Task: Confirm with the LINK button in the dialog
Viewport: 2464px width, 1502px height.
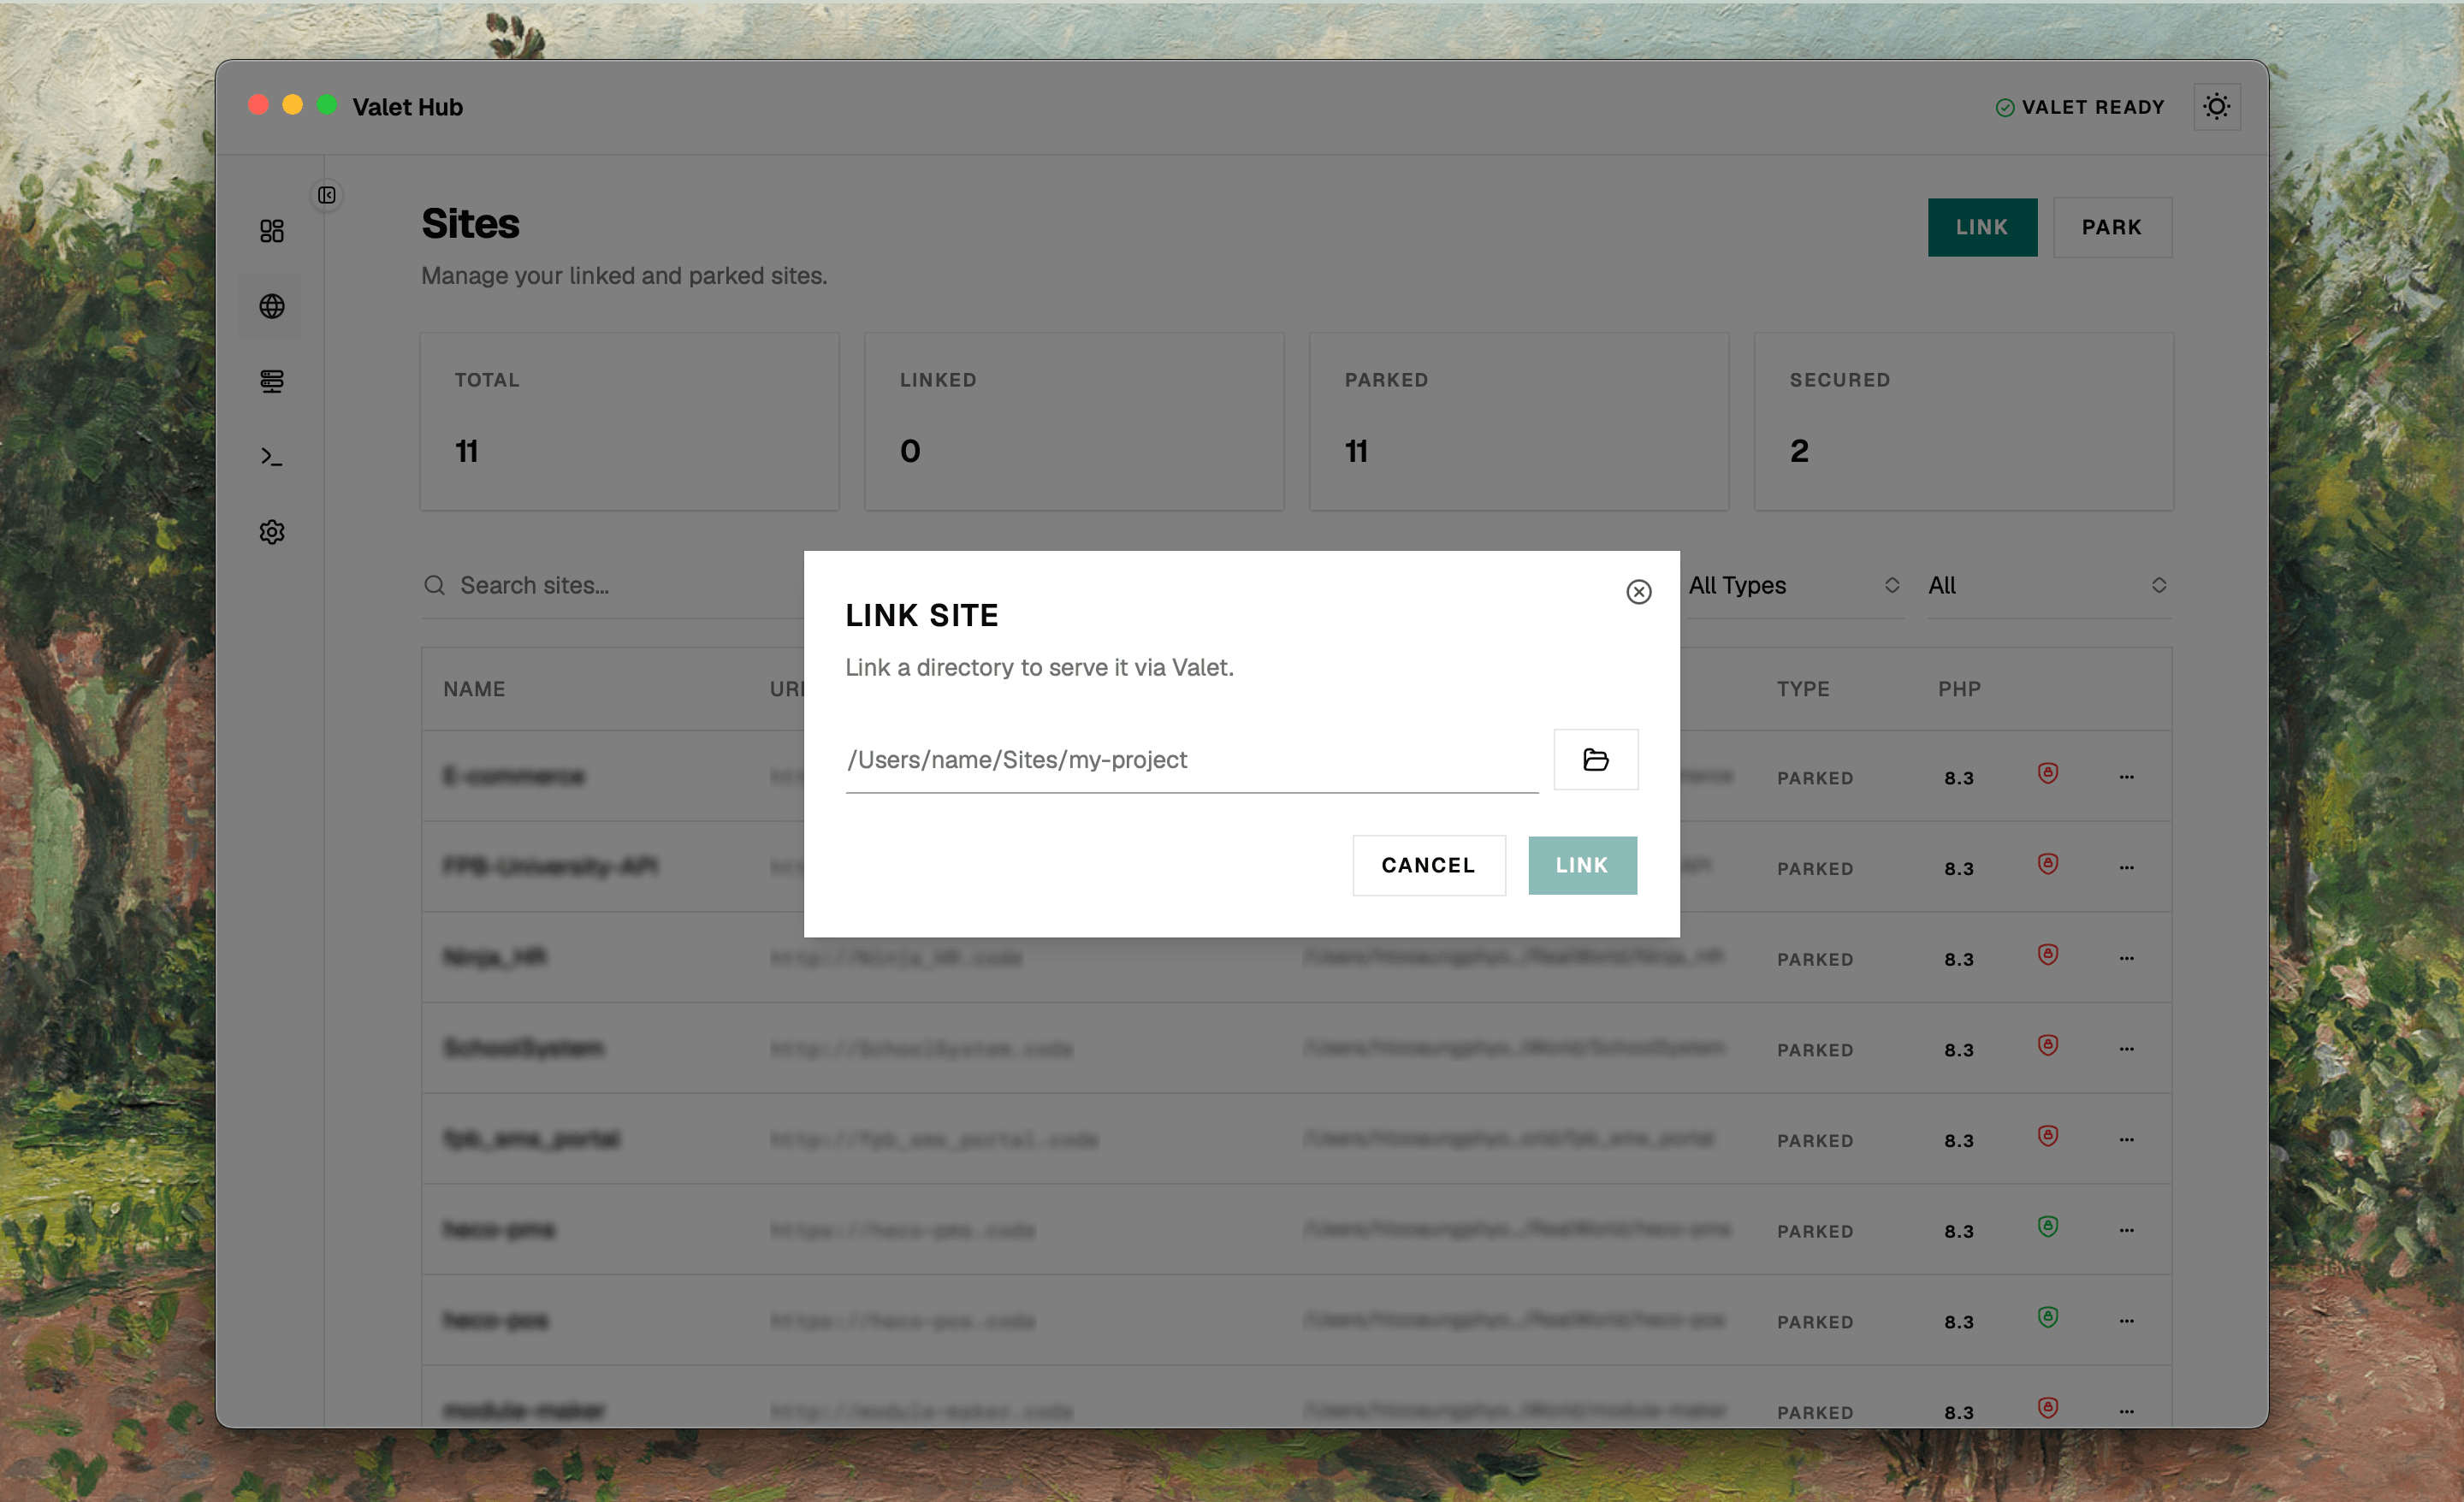Action: 1583,866
